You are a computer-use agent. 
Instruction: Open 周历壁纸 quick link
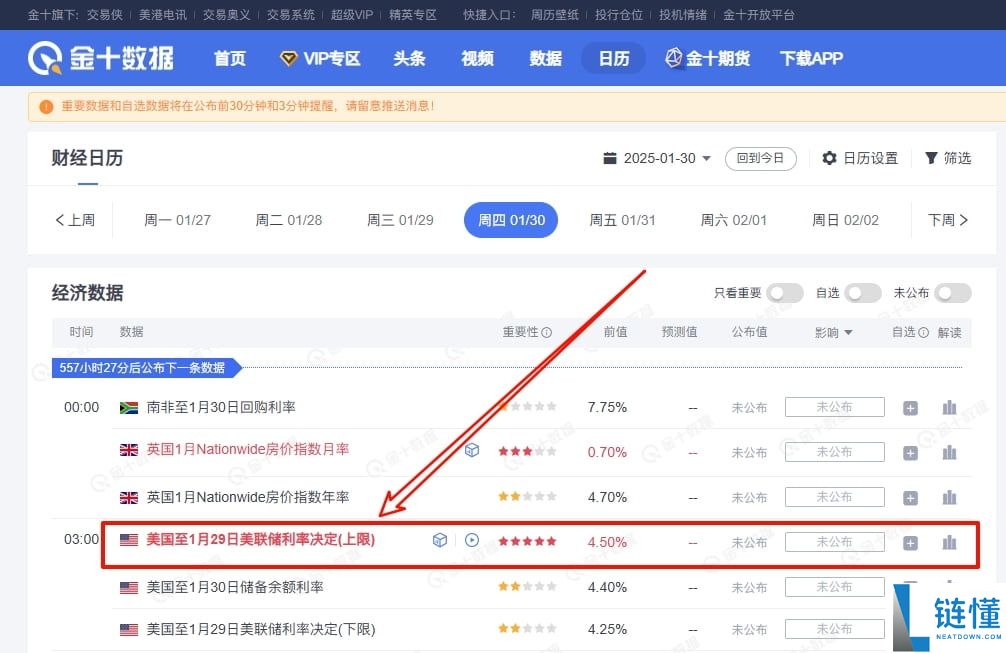pyautogui.click(x=555, y=15)
